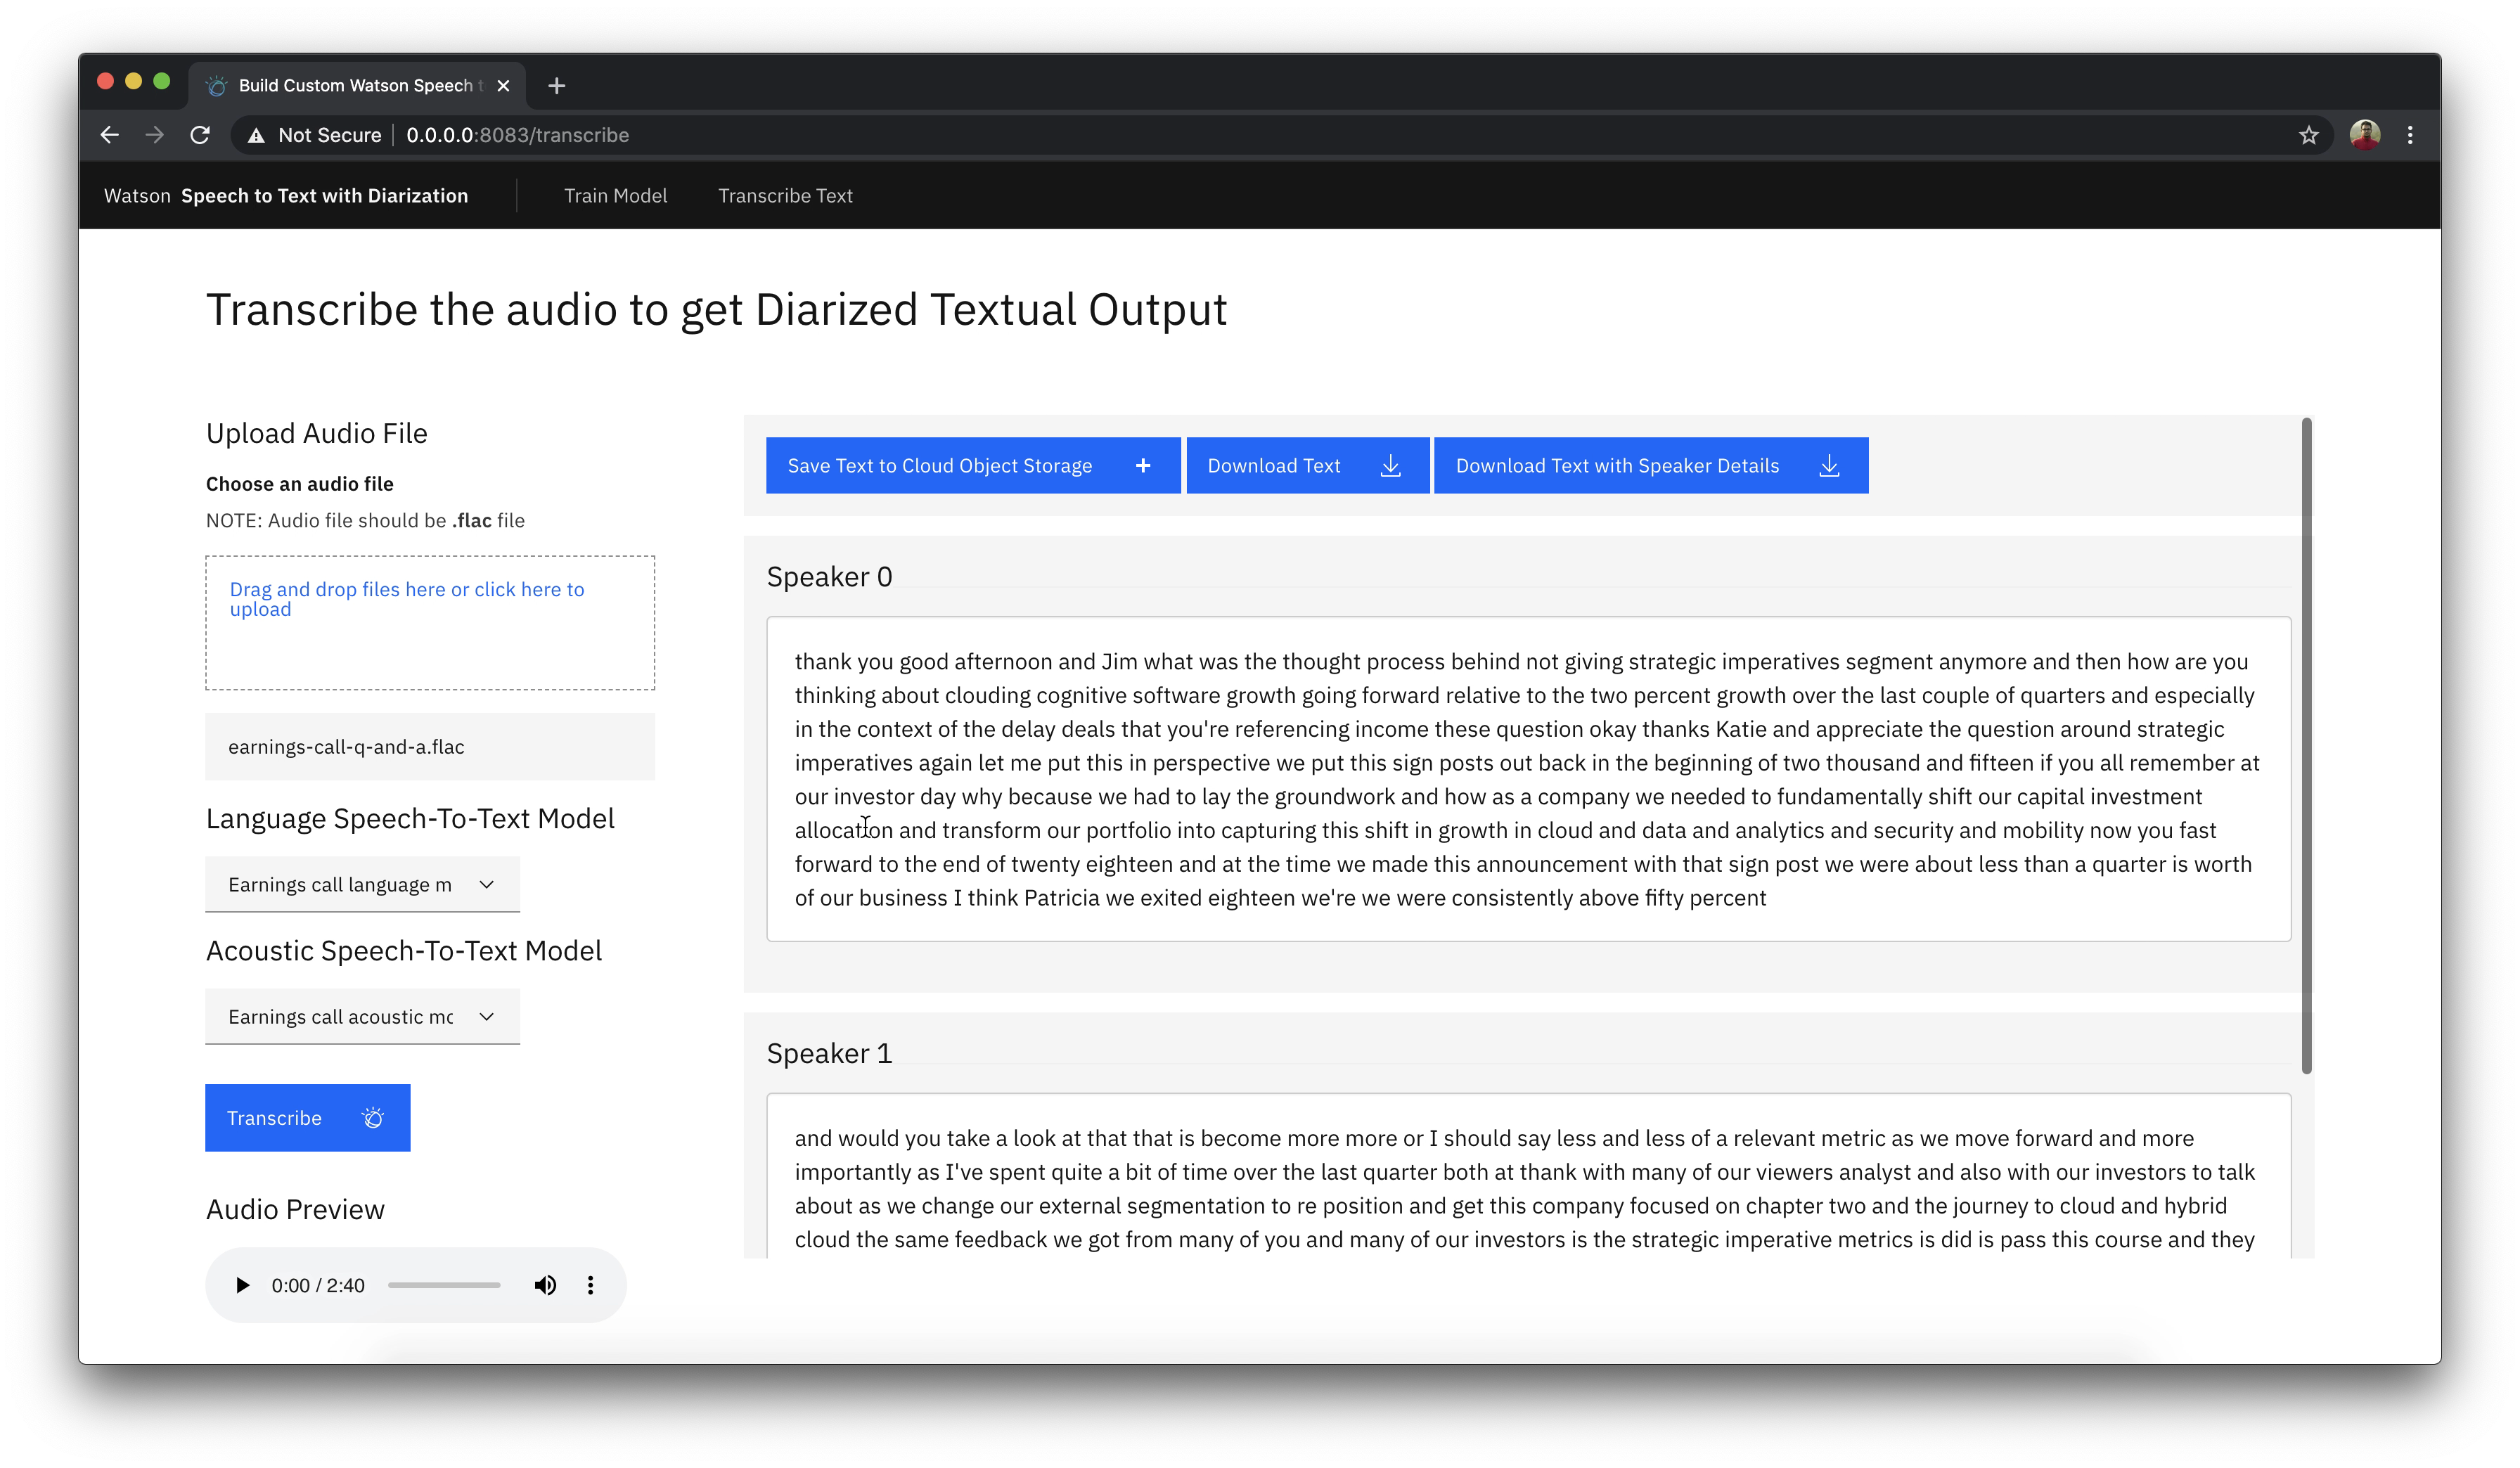Switch to Transcribe Text page
This screenshot has width=2520, height=1468.
(x=785, y=196)
